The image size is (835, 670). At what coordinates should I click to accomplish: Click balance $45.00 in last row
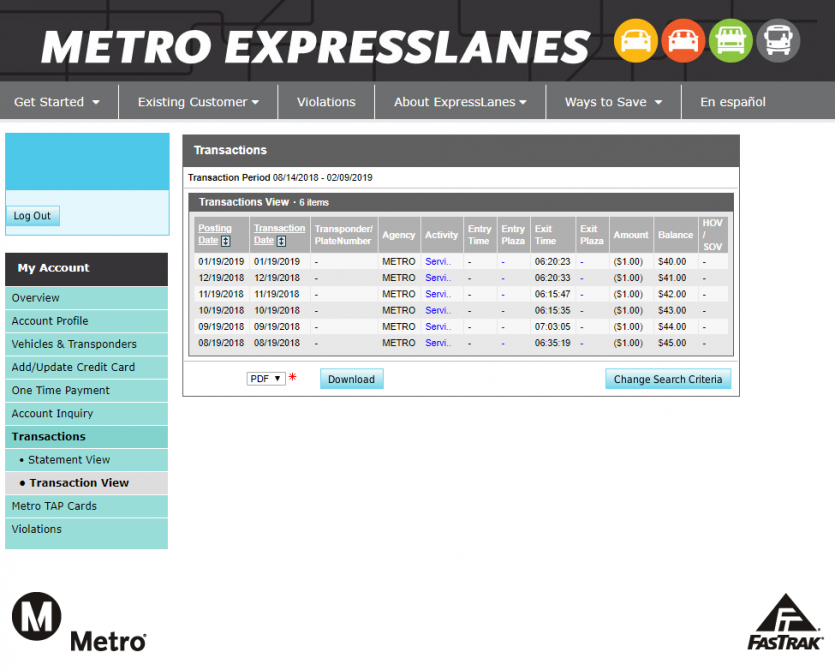pyautogui.click(x=672, y=343)
